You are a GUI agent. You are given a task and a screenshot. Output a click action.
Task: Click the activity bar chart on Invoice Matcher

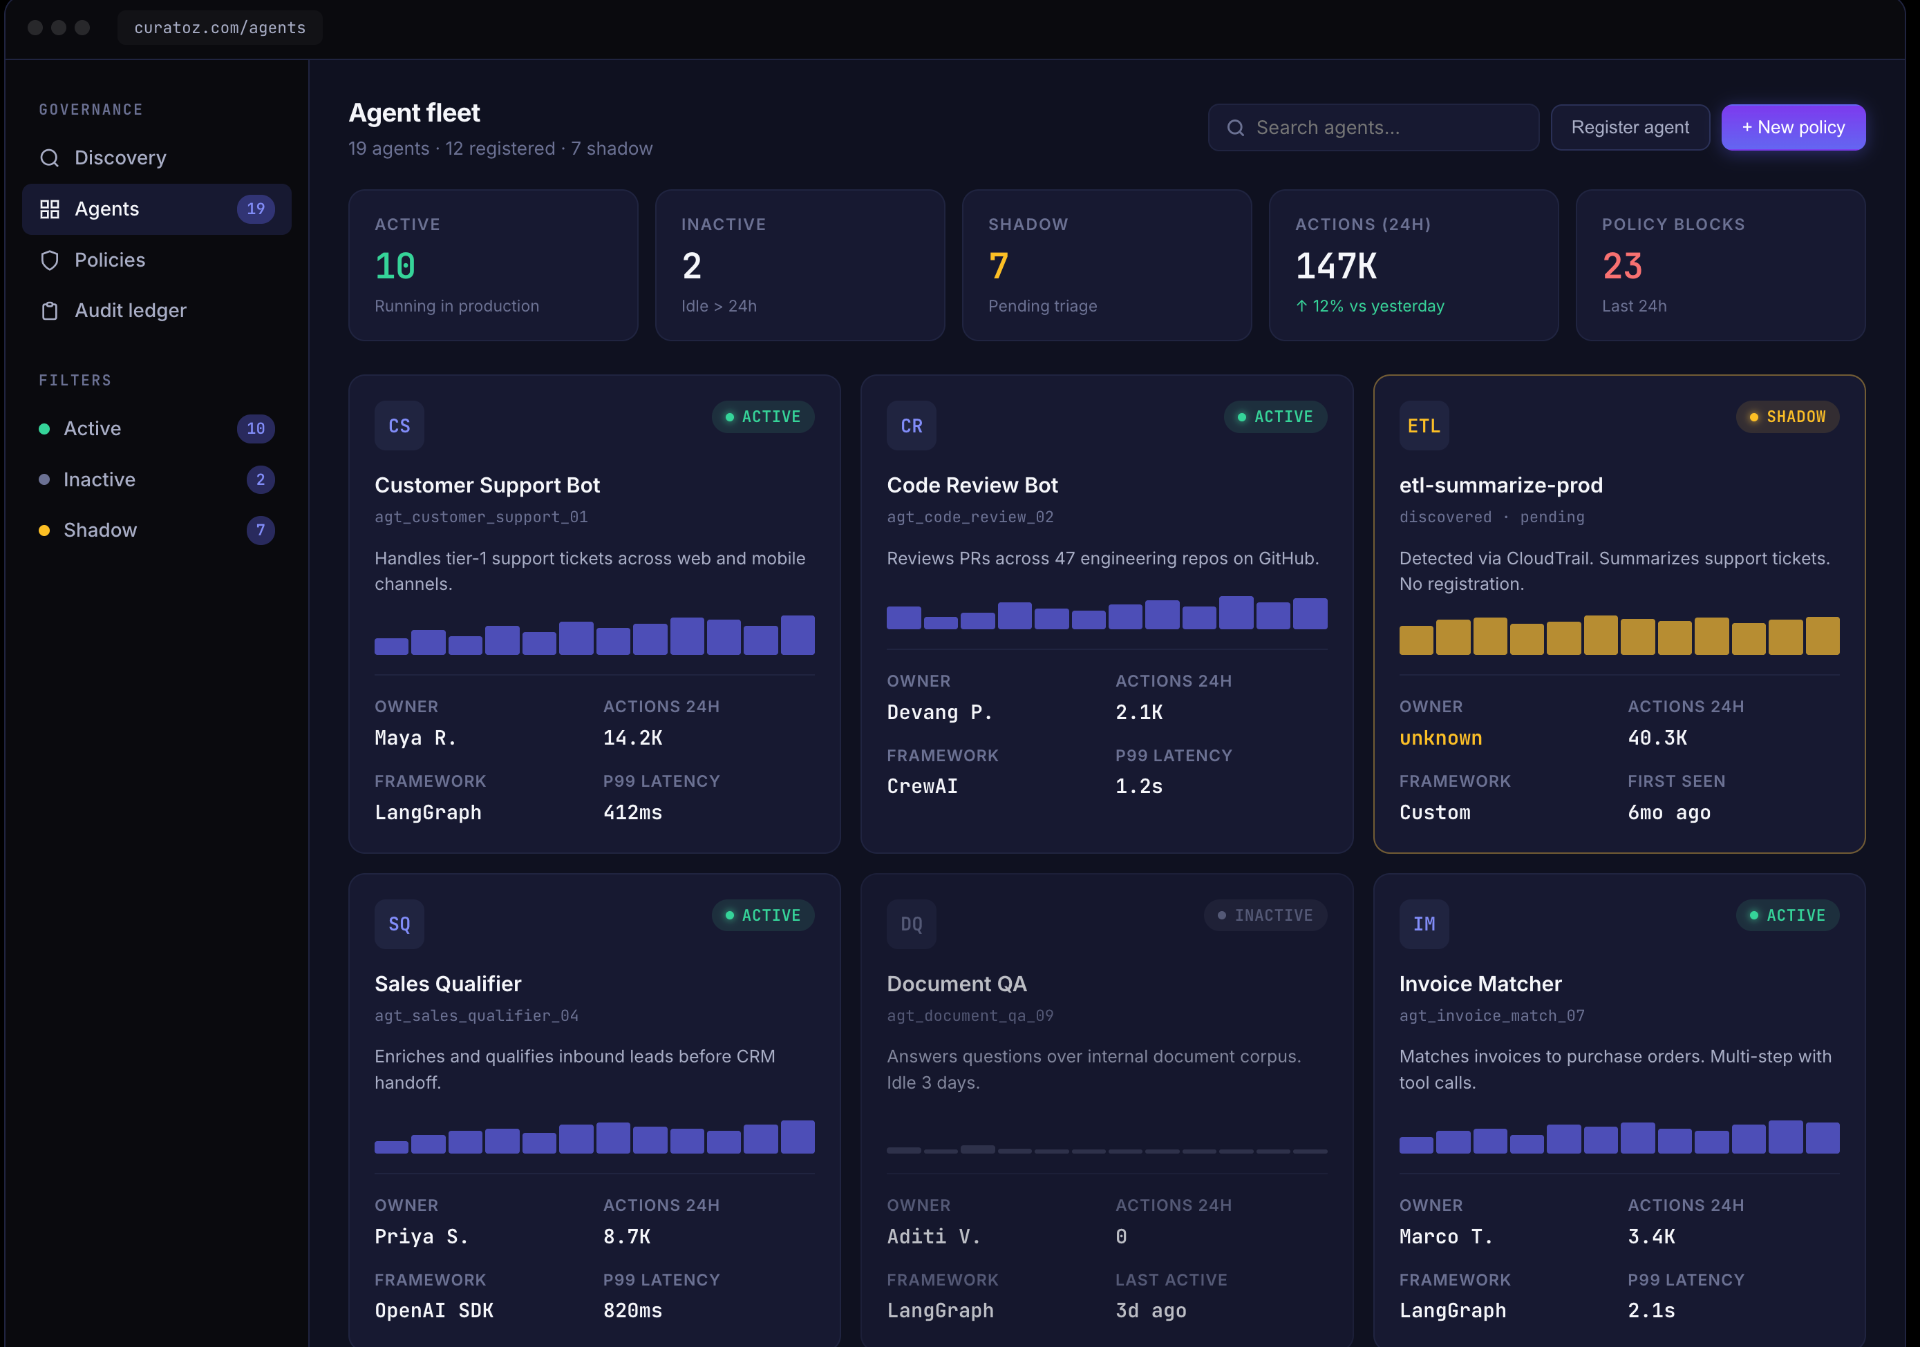(1619, 1137)
